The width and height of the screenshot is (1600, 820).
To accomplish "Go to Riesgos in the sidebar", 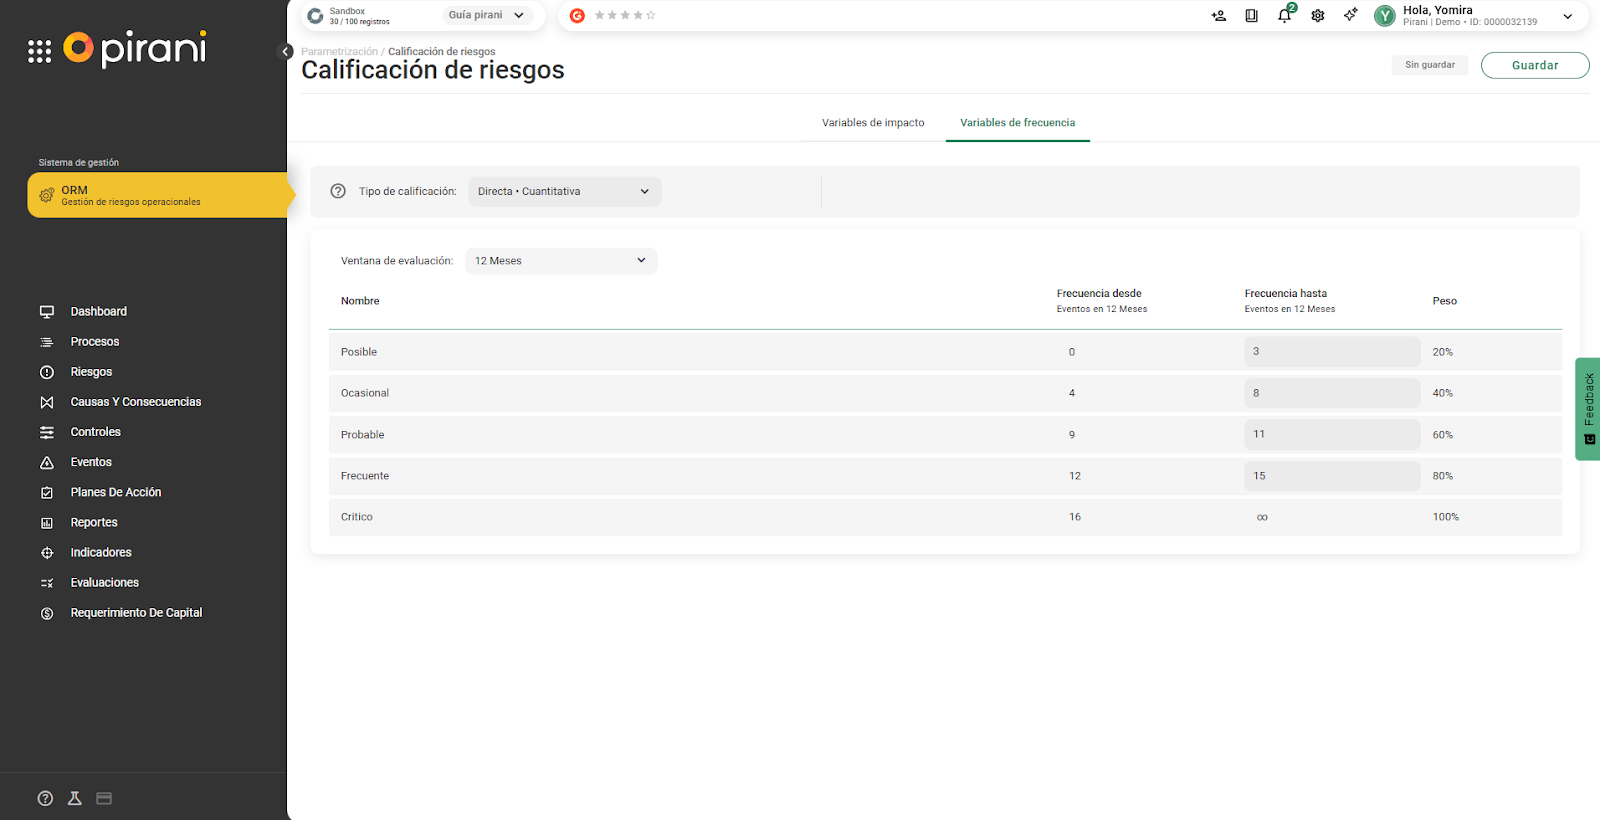I will tap(91, 372).
